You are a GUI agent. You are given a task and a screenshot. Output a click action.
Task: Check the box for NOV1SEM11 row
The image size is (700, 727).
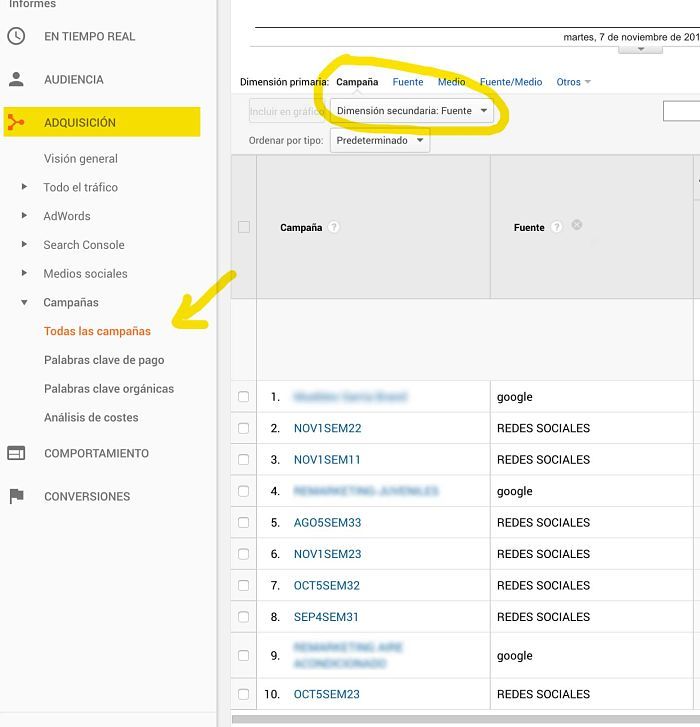pos(243,459)
